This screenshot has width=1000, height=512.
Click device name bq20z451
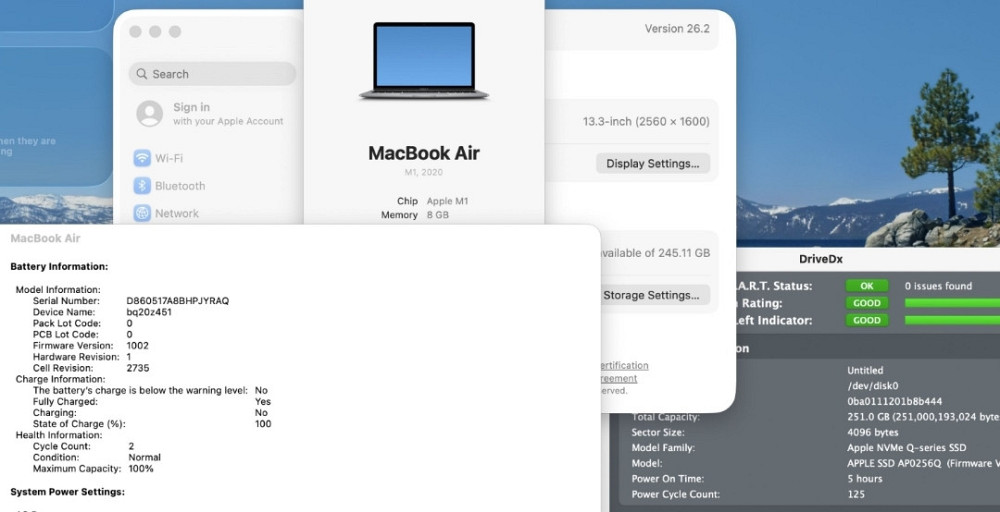point(149,312)
